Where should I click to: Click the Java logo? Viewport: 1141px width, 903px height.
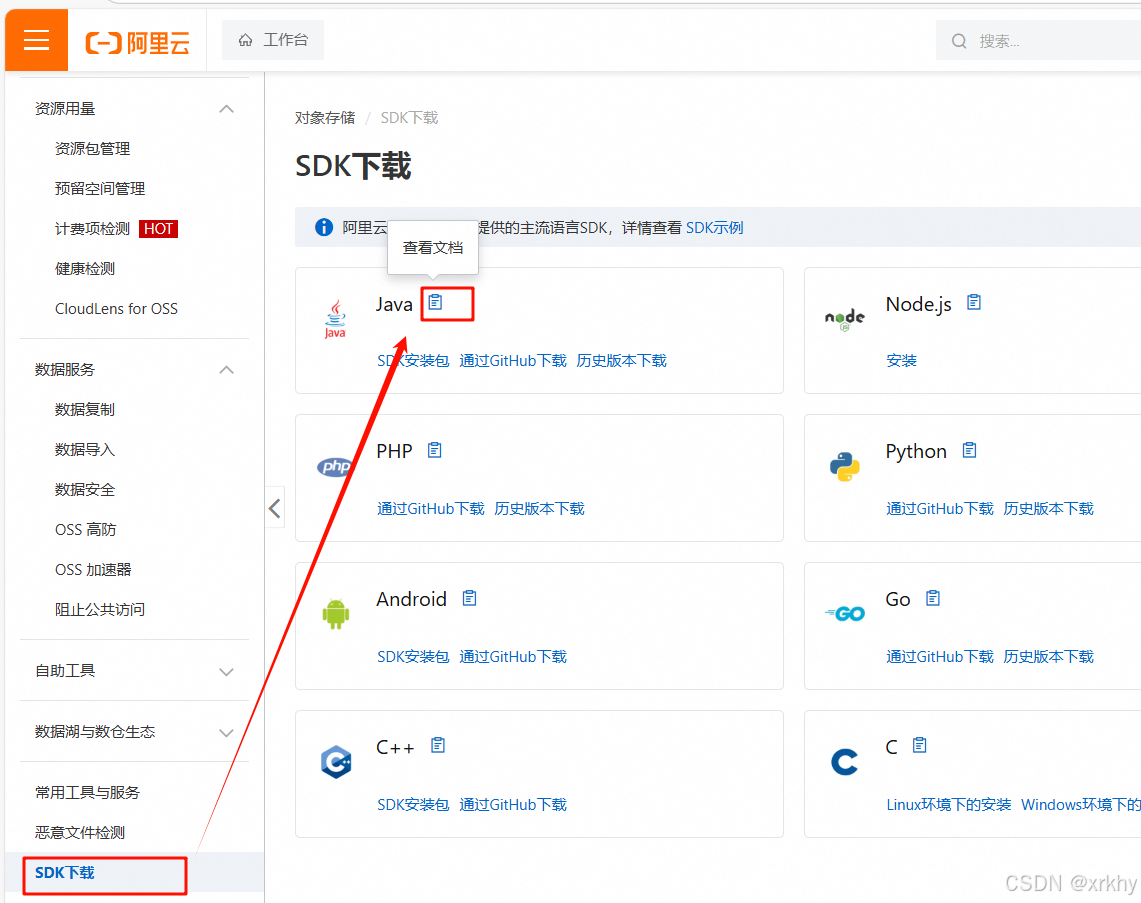pos(335,319)
